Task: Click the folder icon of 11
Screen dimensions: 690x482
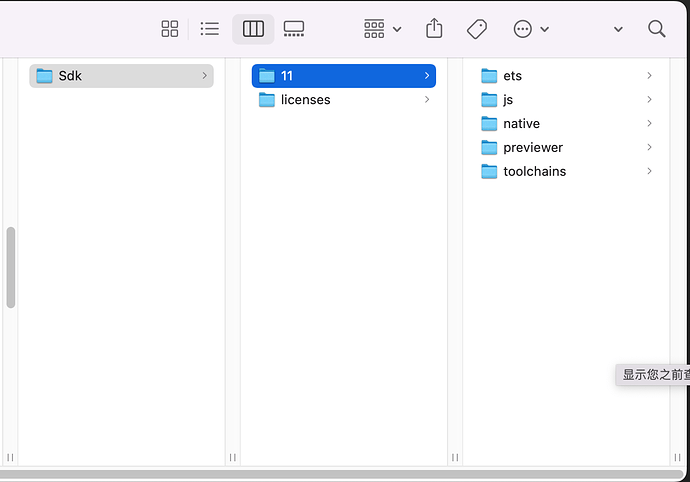Action: pos(267,76)
